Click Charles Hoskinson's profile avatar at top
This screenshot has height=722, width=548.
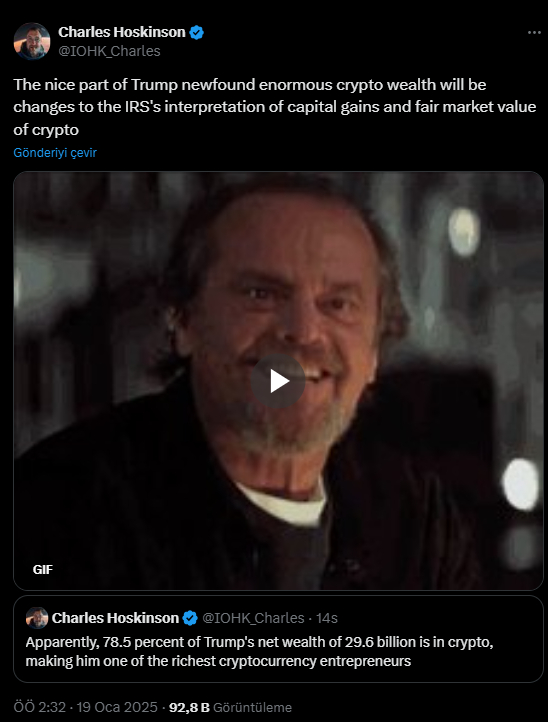[x=32, y=41]
